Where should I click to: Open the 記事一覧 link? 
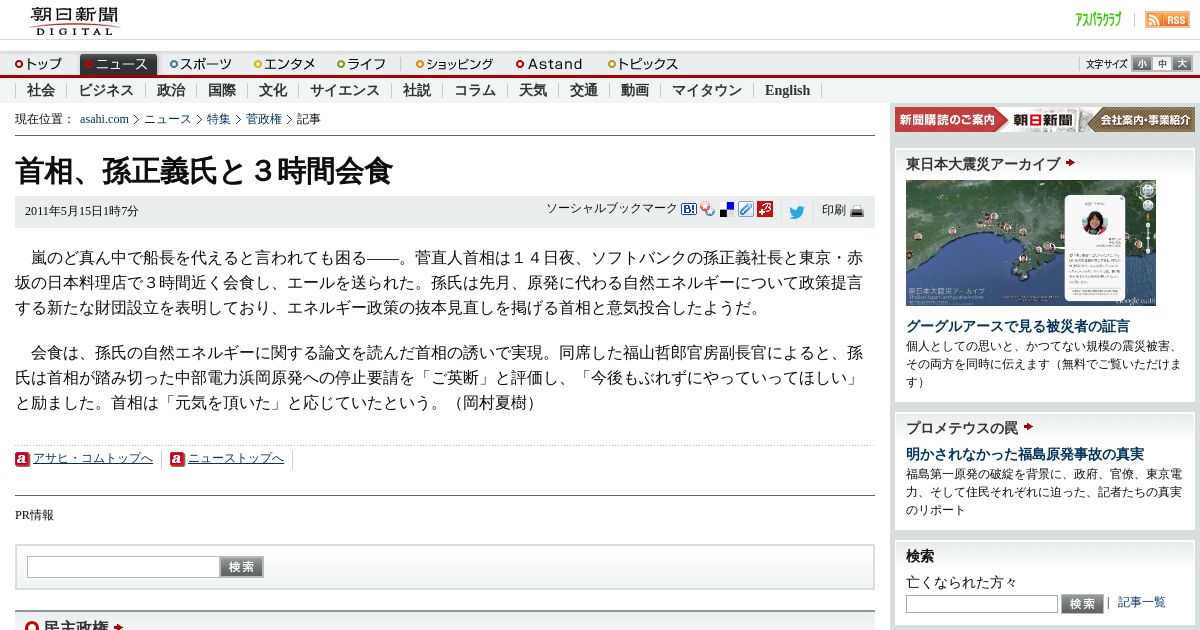1142,602
